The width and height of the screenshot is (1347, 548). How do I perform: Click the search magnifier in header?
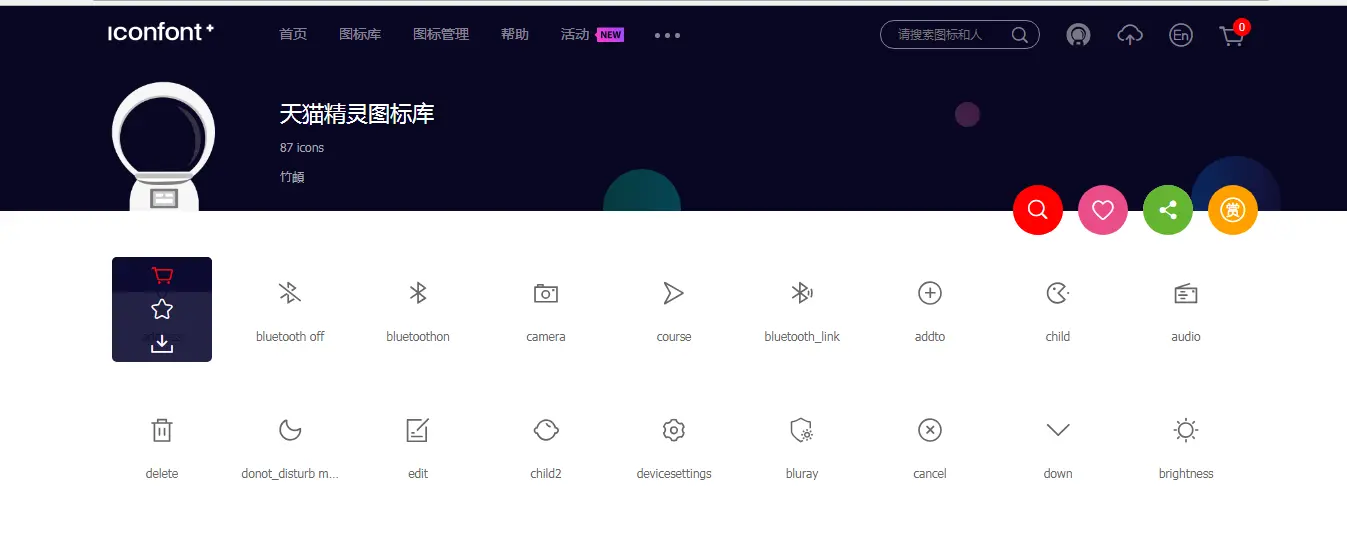[1019, 35]
